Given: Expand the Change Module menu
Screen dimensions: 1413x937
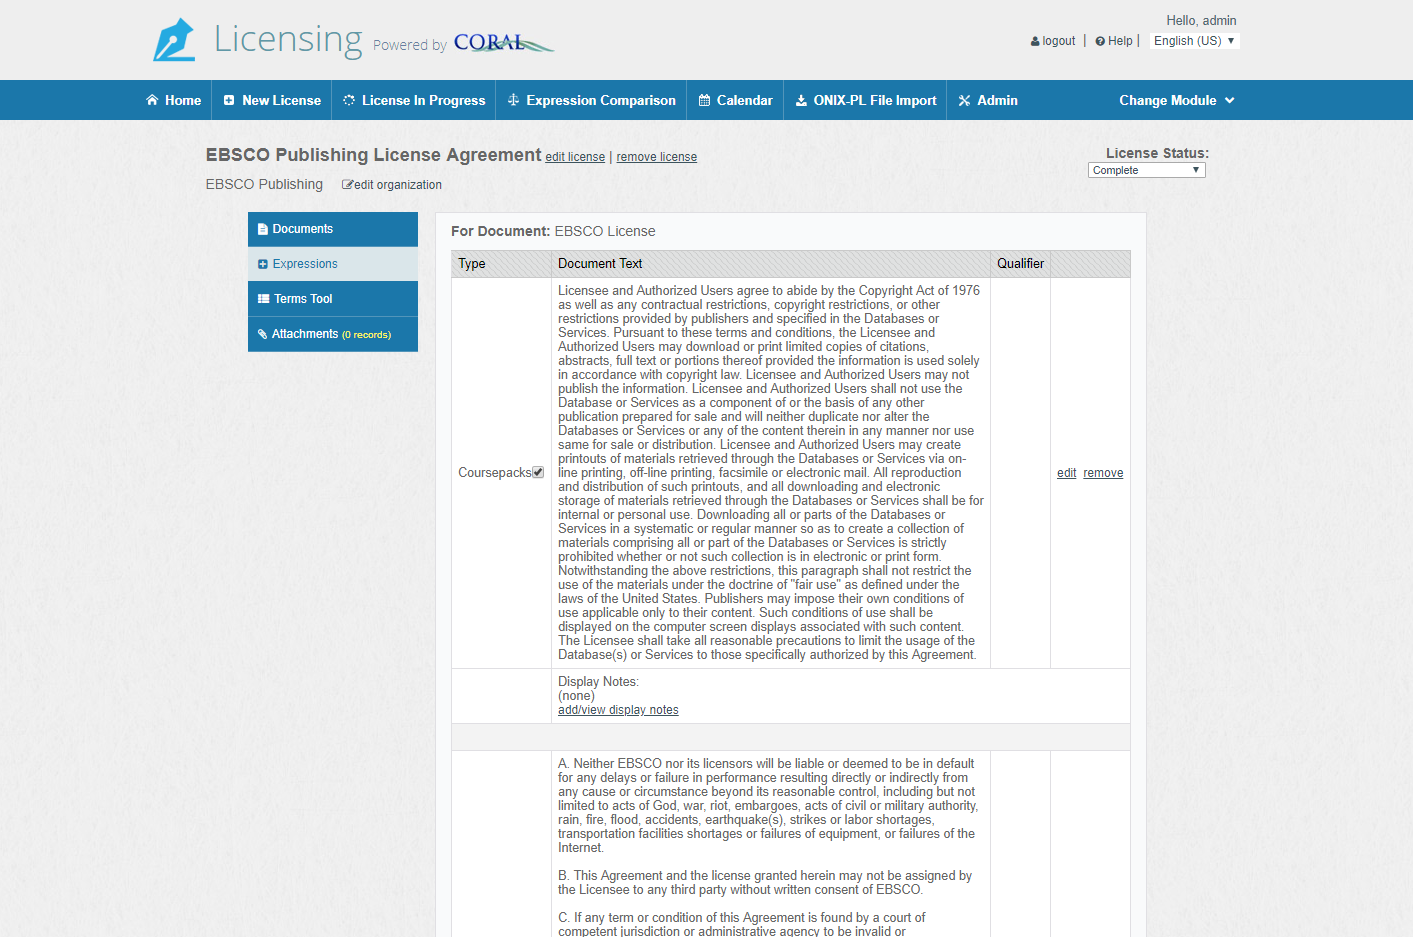Looking at the screenshot, I should click(1176, 100).
